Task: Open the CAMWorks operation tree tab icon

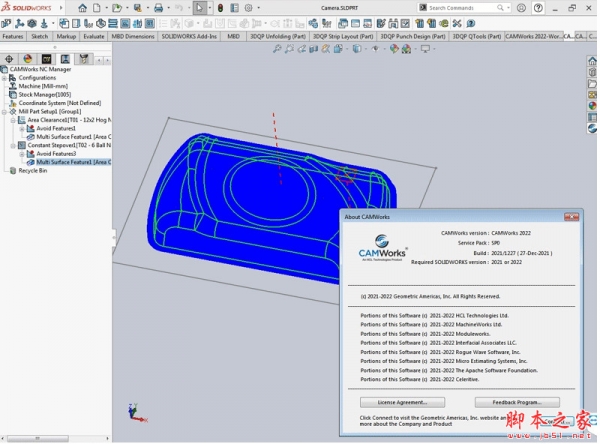Action: (x=65, y=59)
